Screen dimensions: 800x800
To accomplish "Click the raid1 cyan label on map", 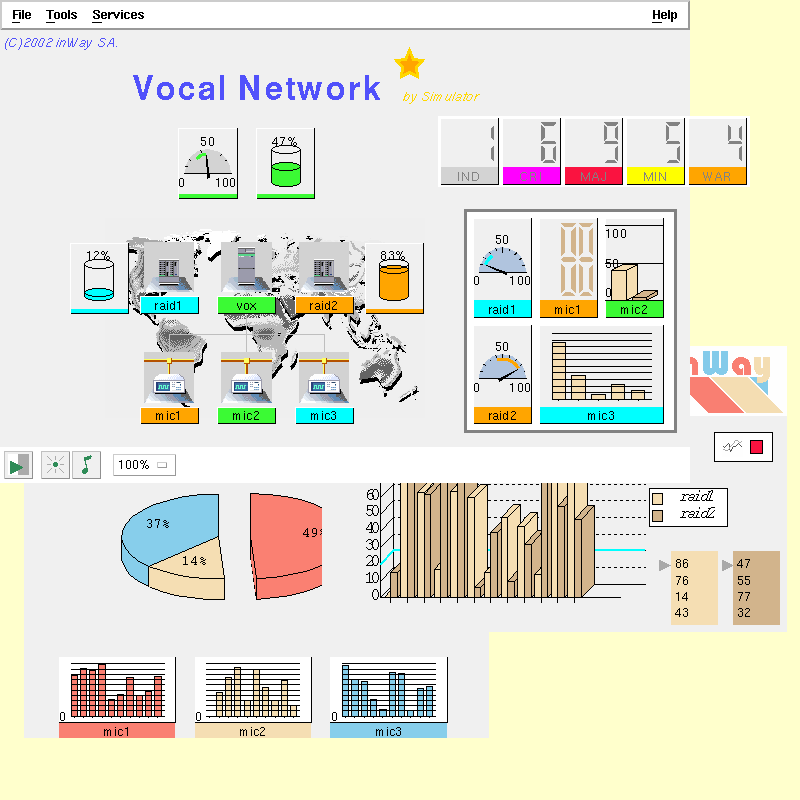I will pyautogui.click(x=169, y=305).
